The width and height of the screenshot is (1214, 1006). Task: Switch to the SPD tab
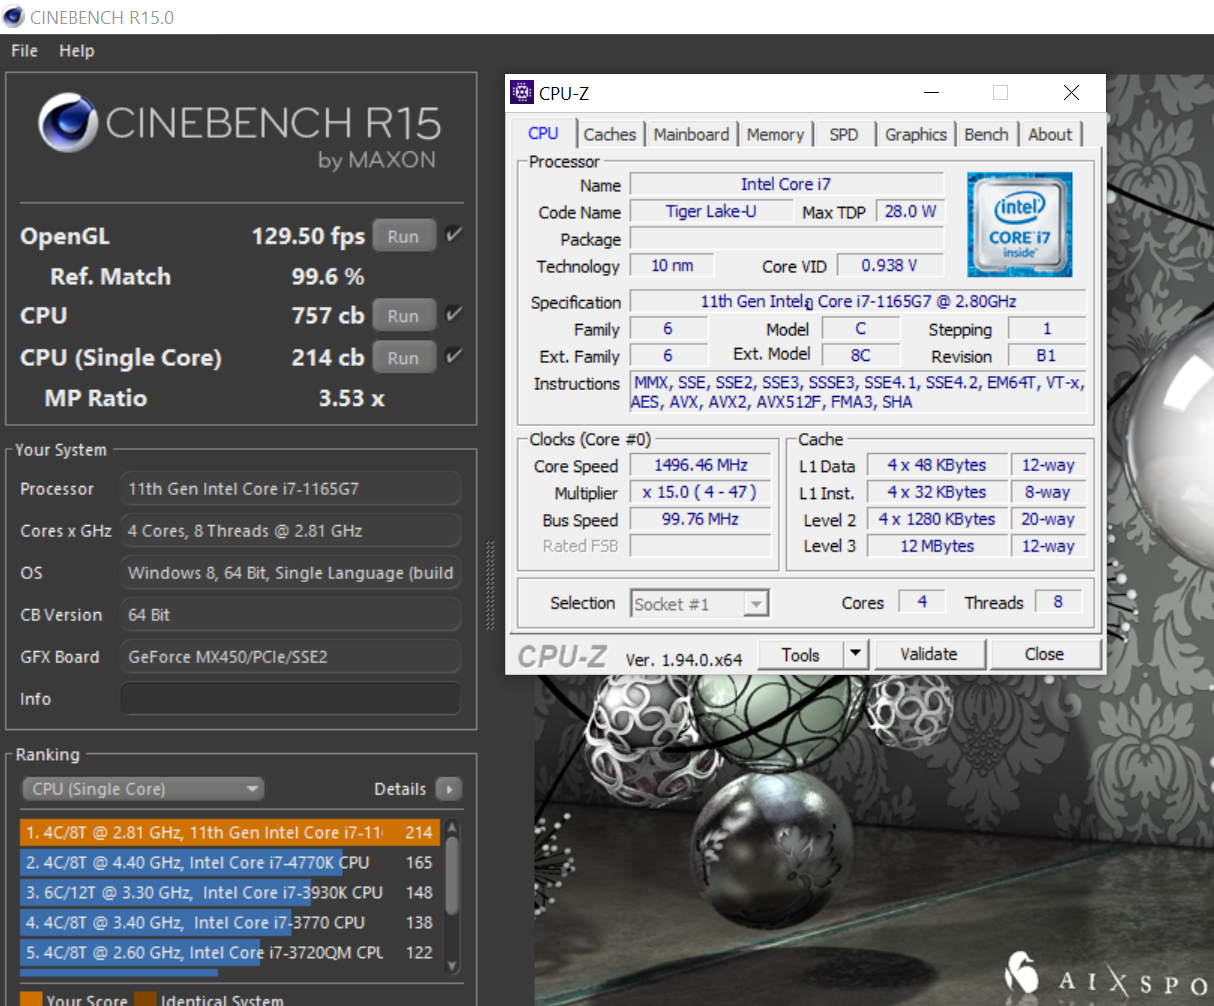pos(844,134)
